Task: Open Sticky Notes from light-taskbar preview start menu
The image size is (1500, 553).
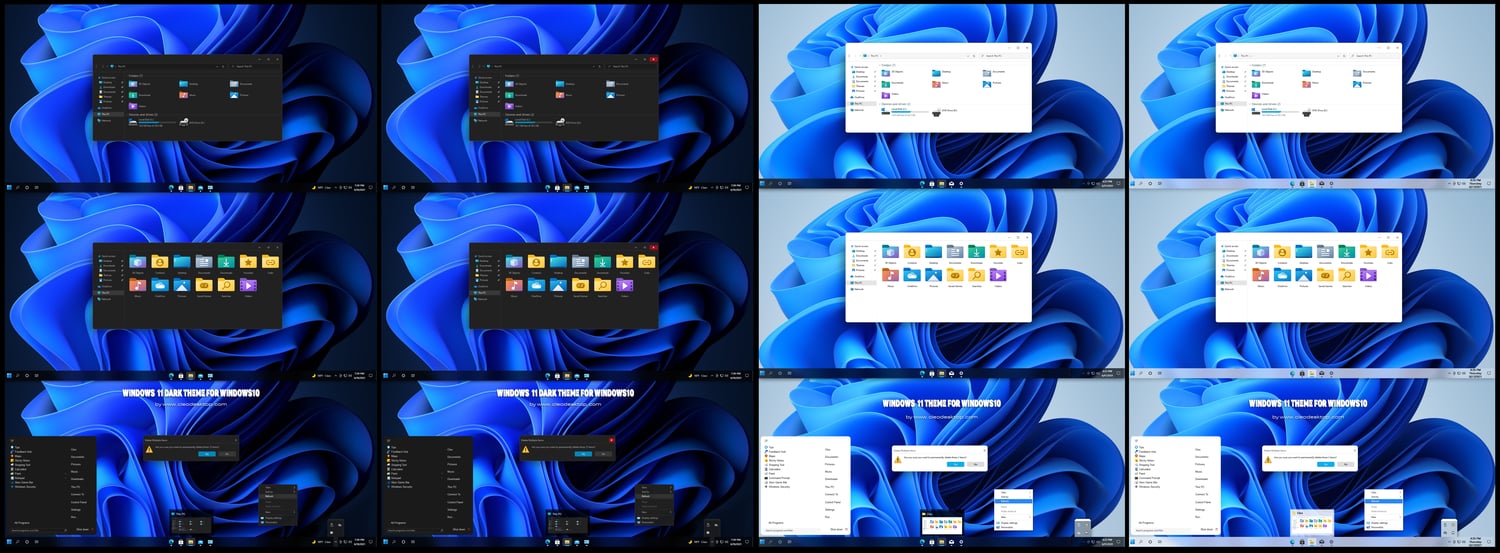Action: click(x=1146, y=460)
